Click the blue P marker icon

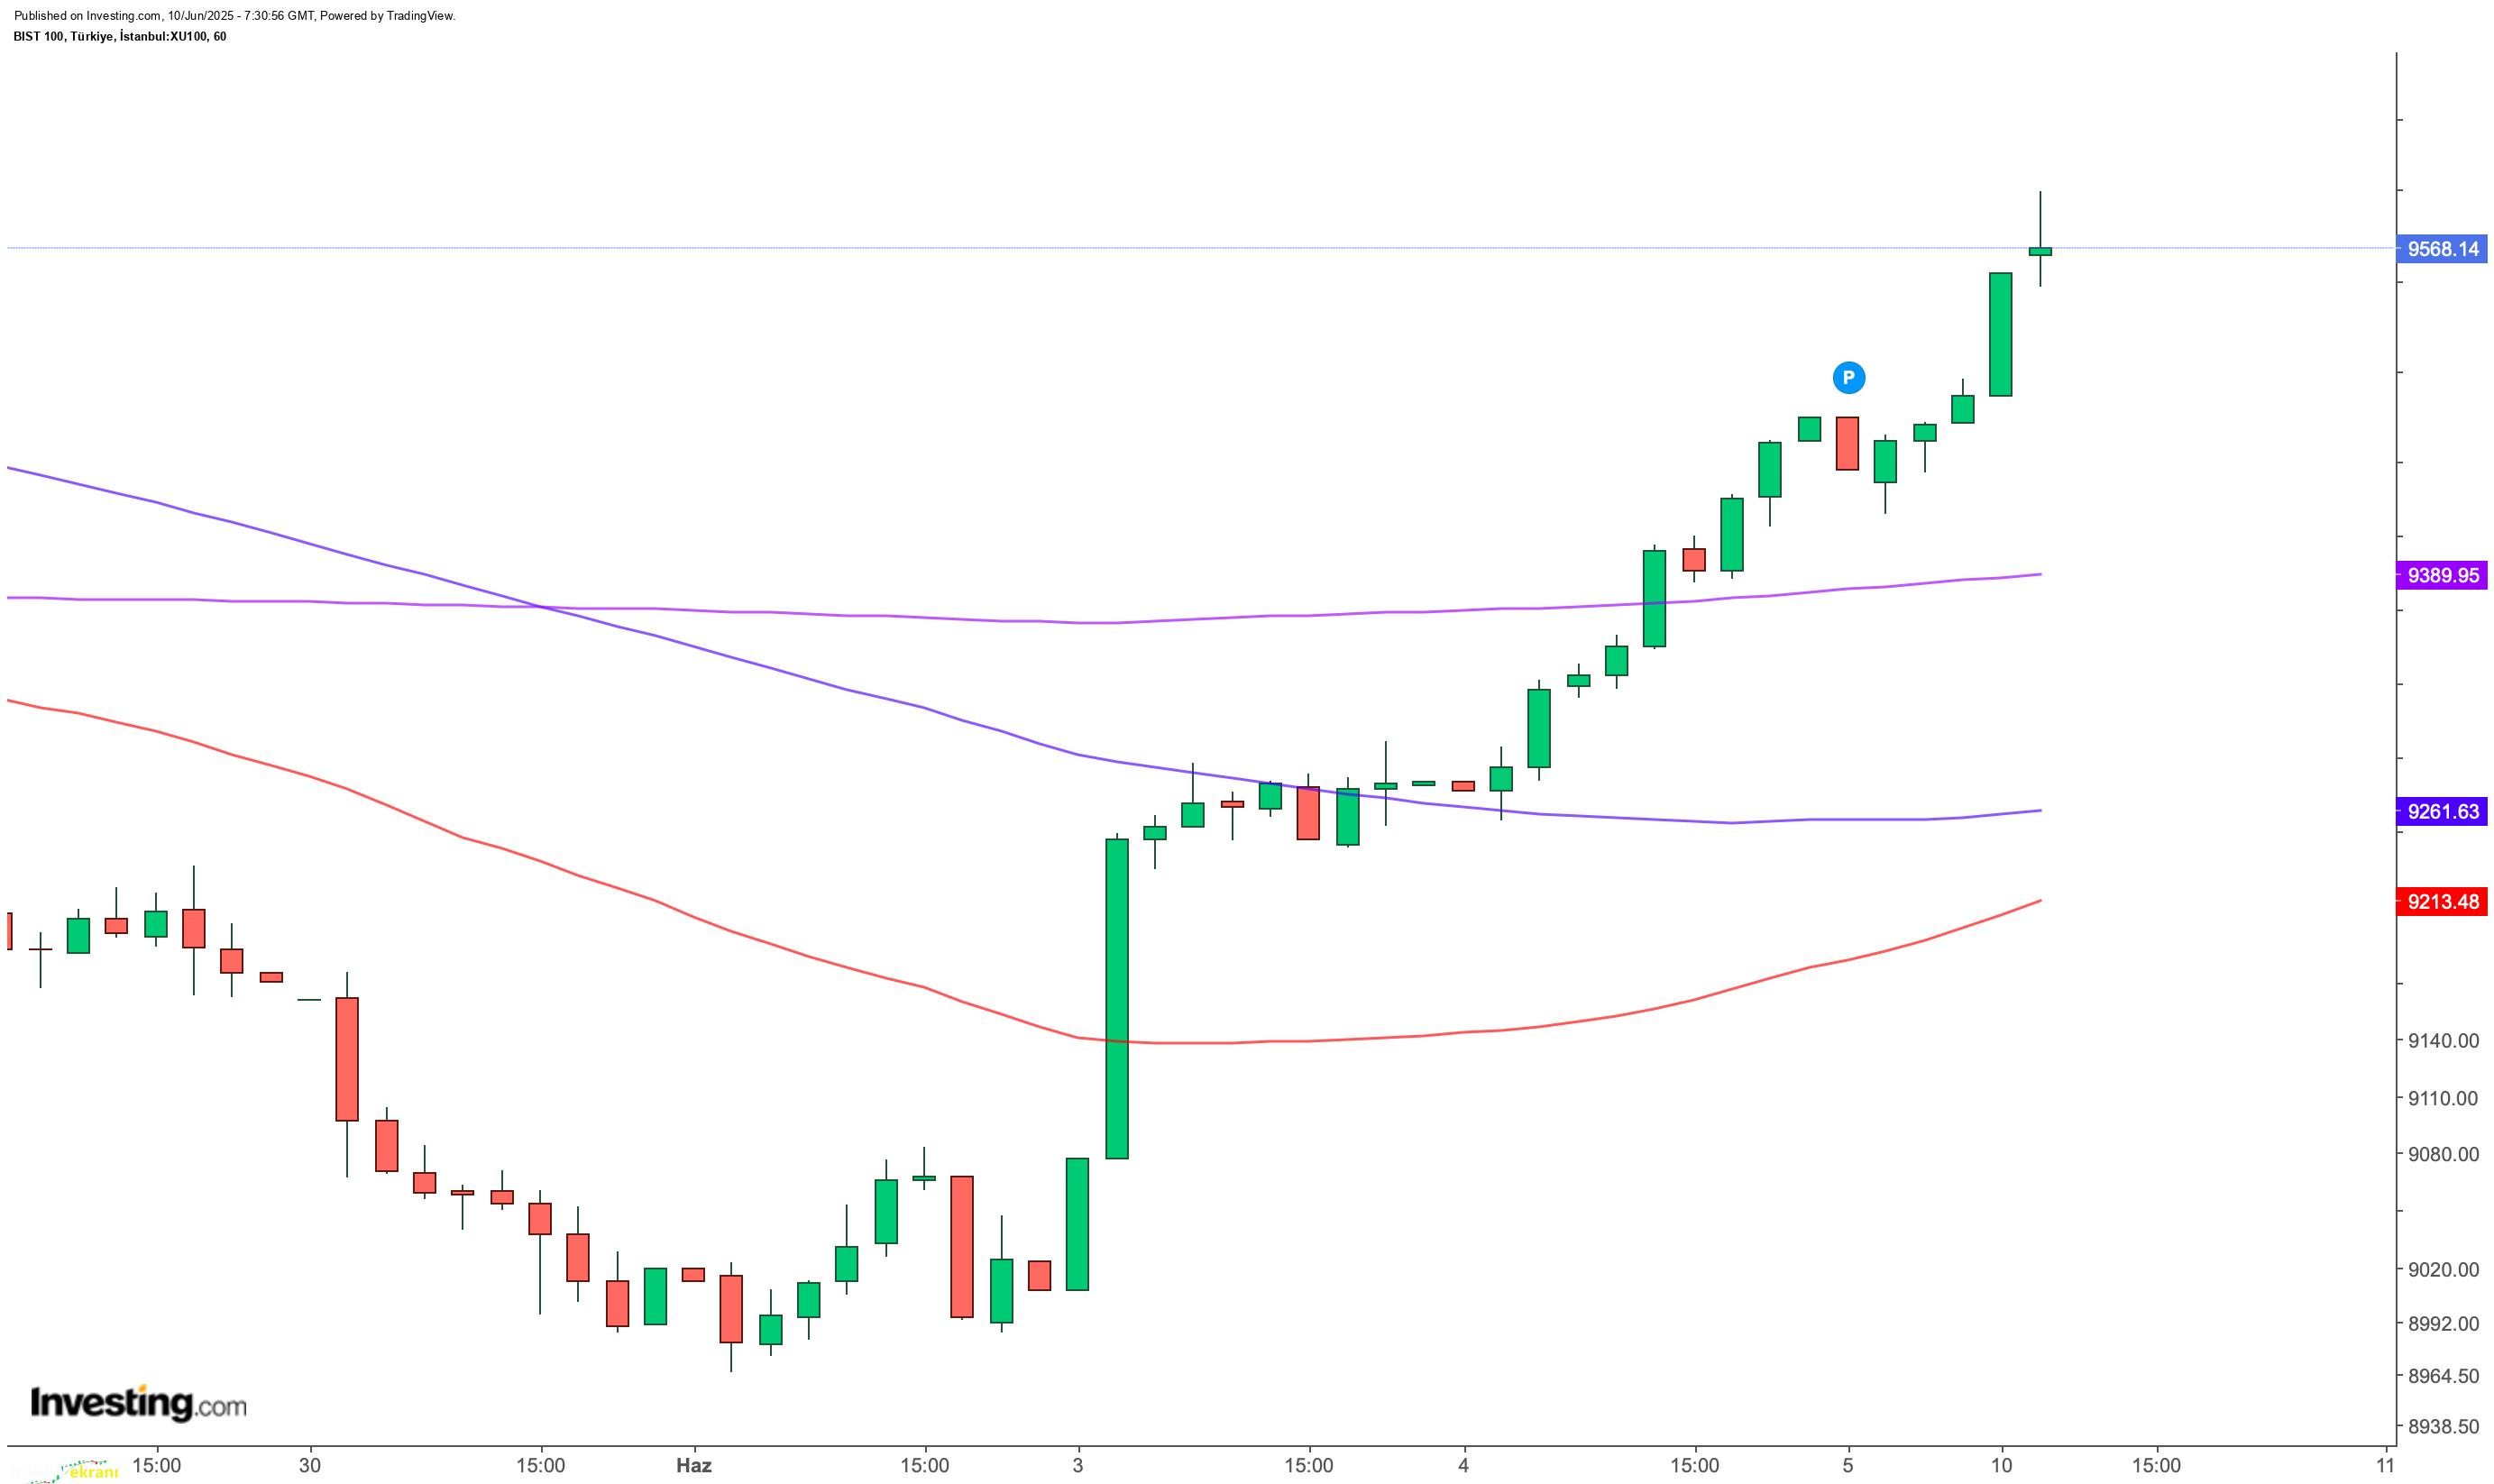tap(1848, 377)
